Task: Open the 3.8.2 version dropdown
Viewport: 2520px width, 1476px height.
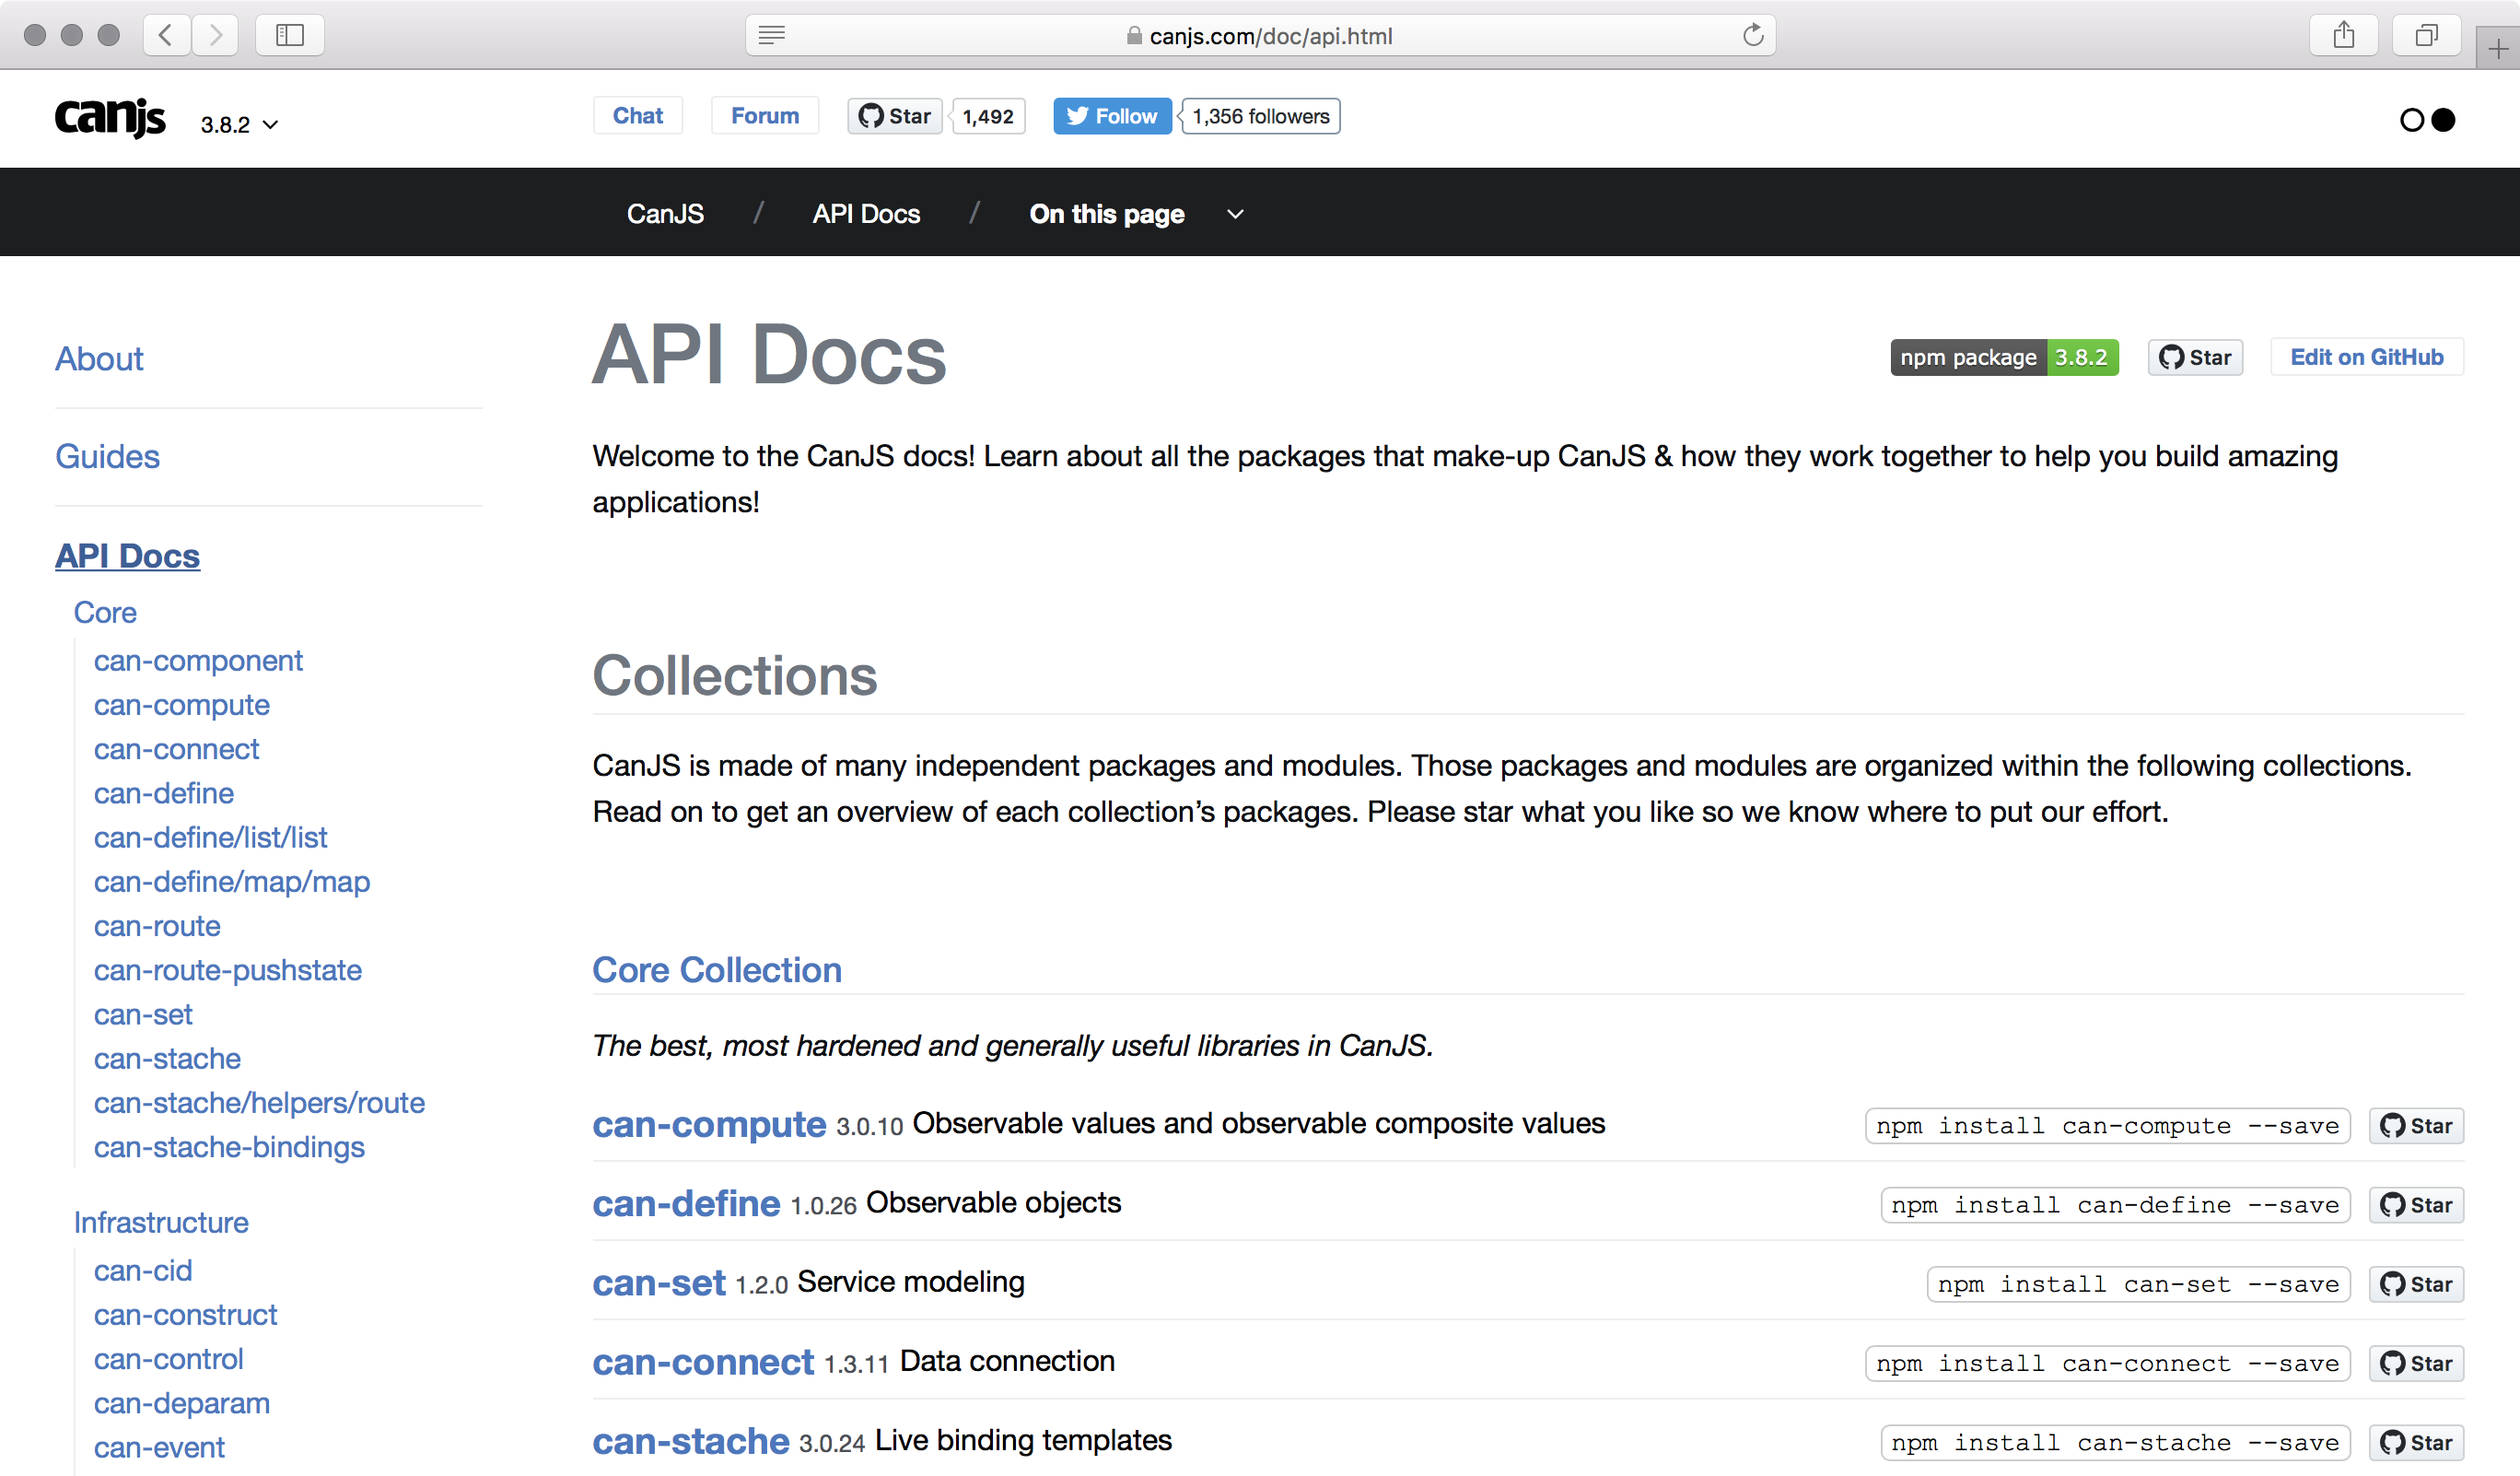Action: point(239,125)
